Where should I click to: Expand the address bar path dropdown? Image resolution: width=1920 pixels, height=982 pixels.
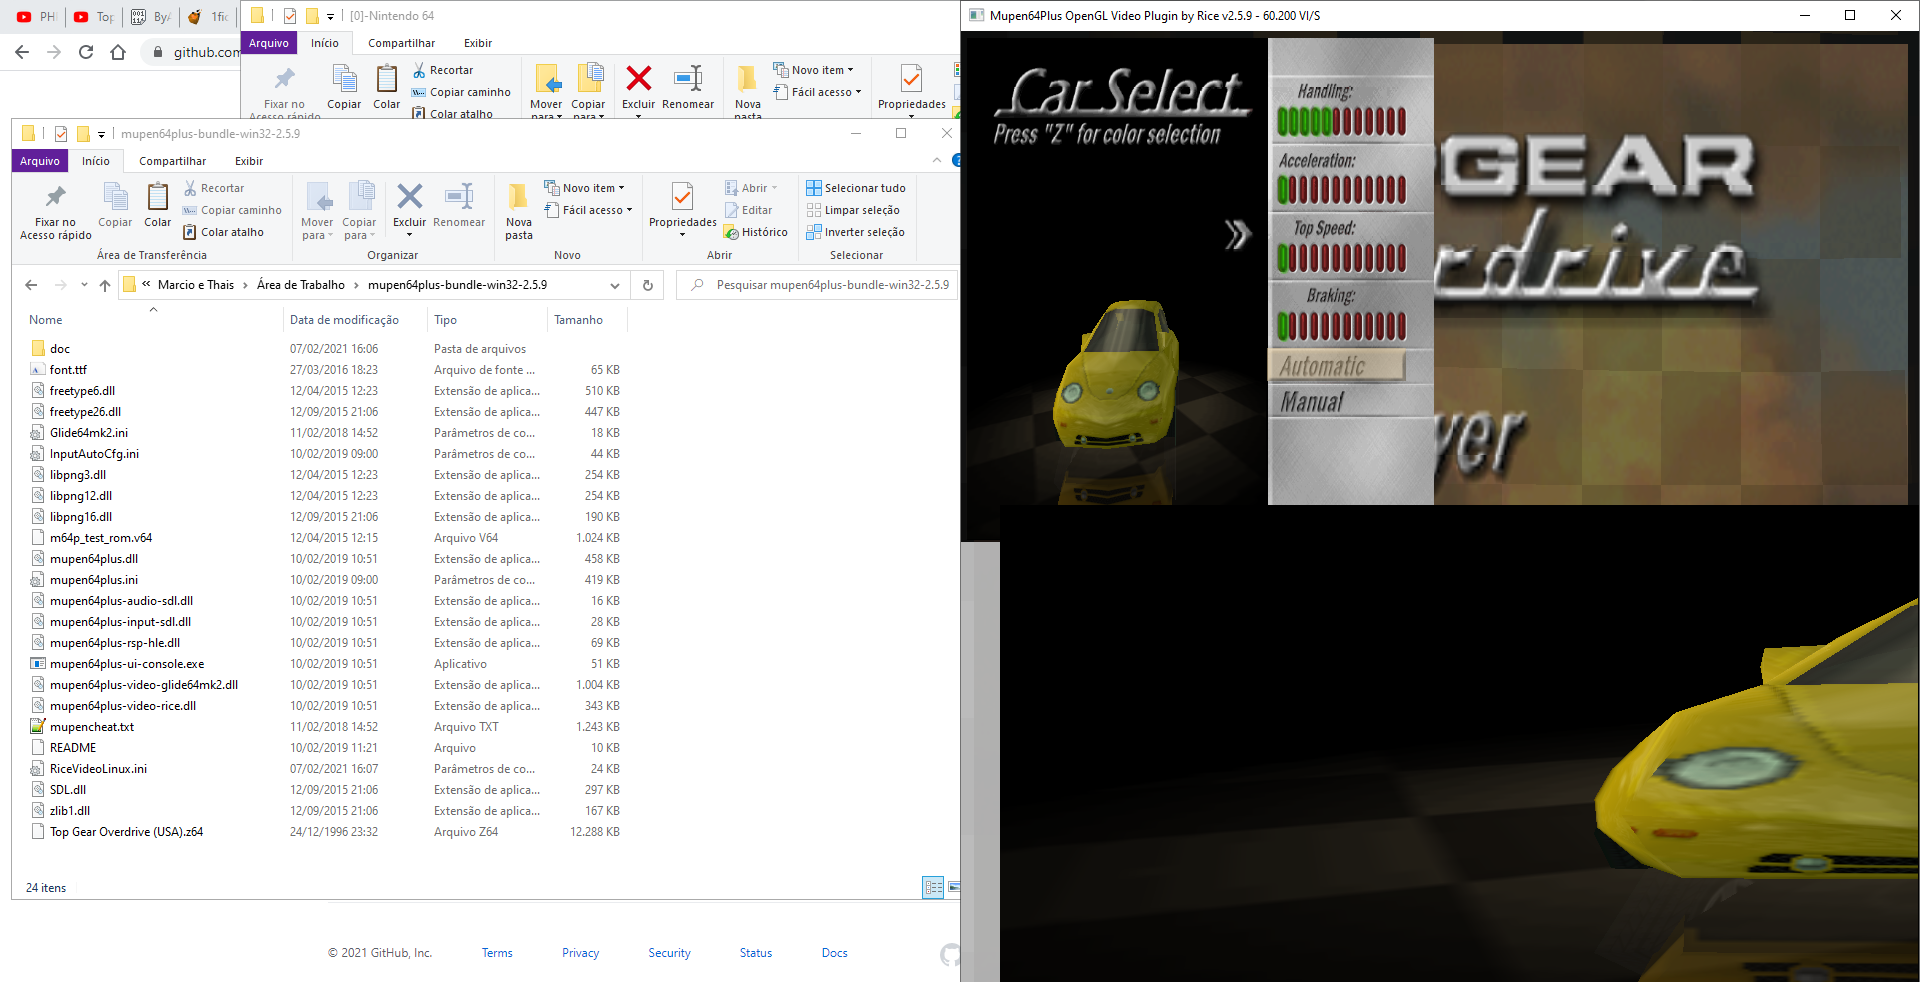point(614,285)
